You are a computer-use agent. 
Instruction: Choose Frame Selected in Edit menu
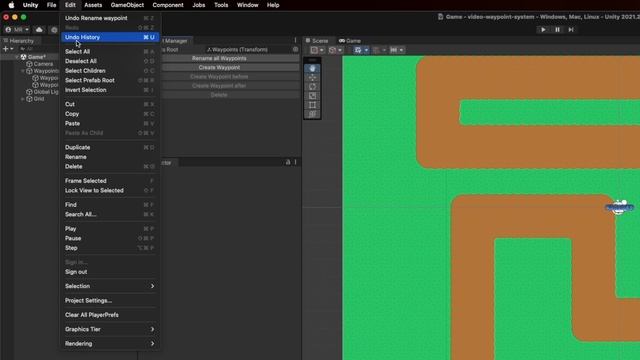110,181
